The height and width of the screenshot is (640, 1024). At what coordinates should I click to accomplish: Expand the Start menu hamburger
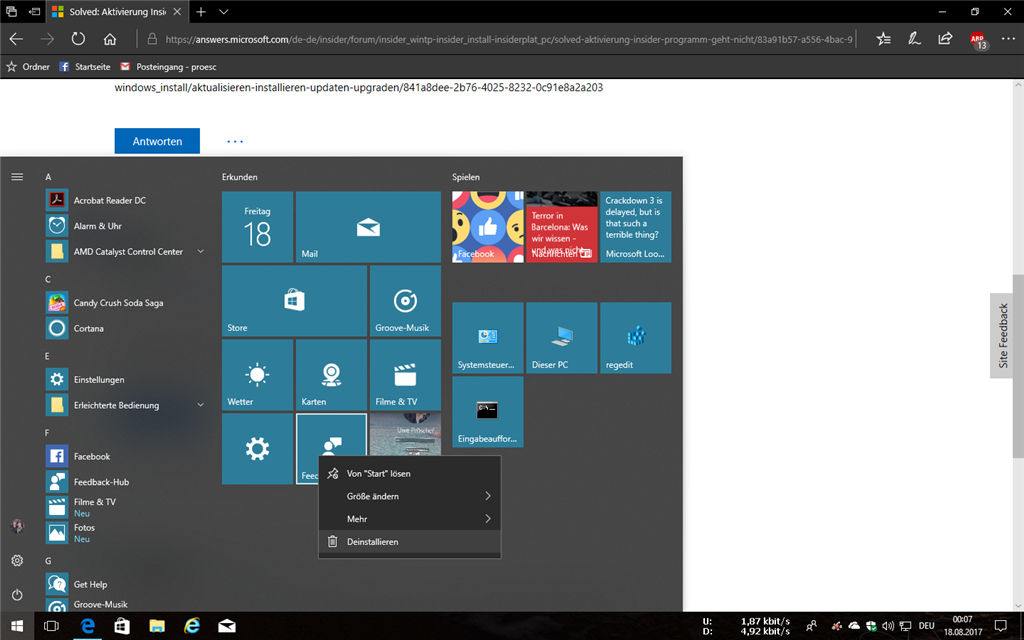point(18,177)
